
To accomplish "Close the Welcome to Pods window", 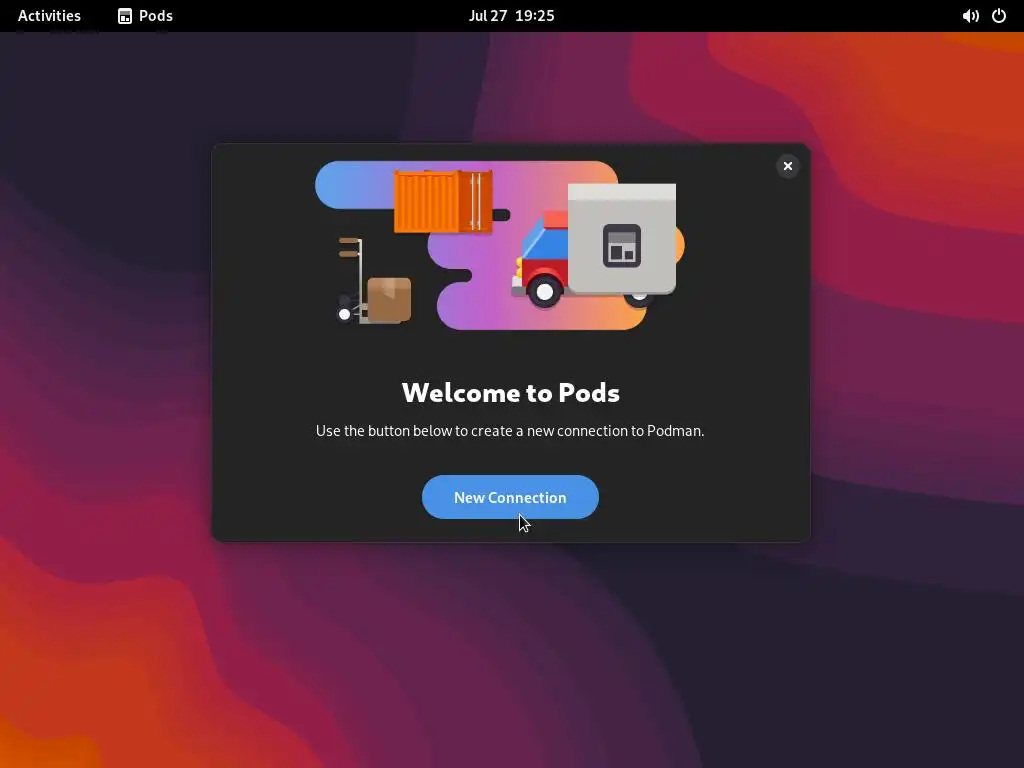I will click(788, 166).
